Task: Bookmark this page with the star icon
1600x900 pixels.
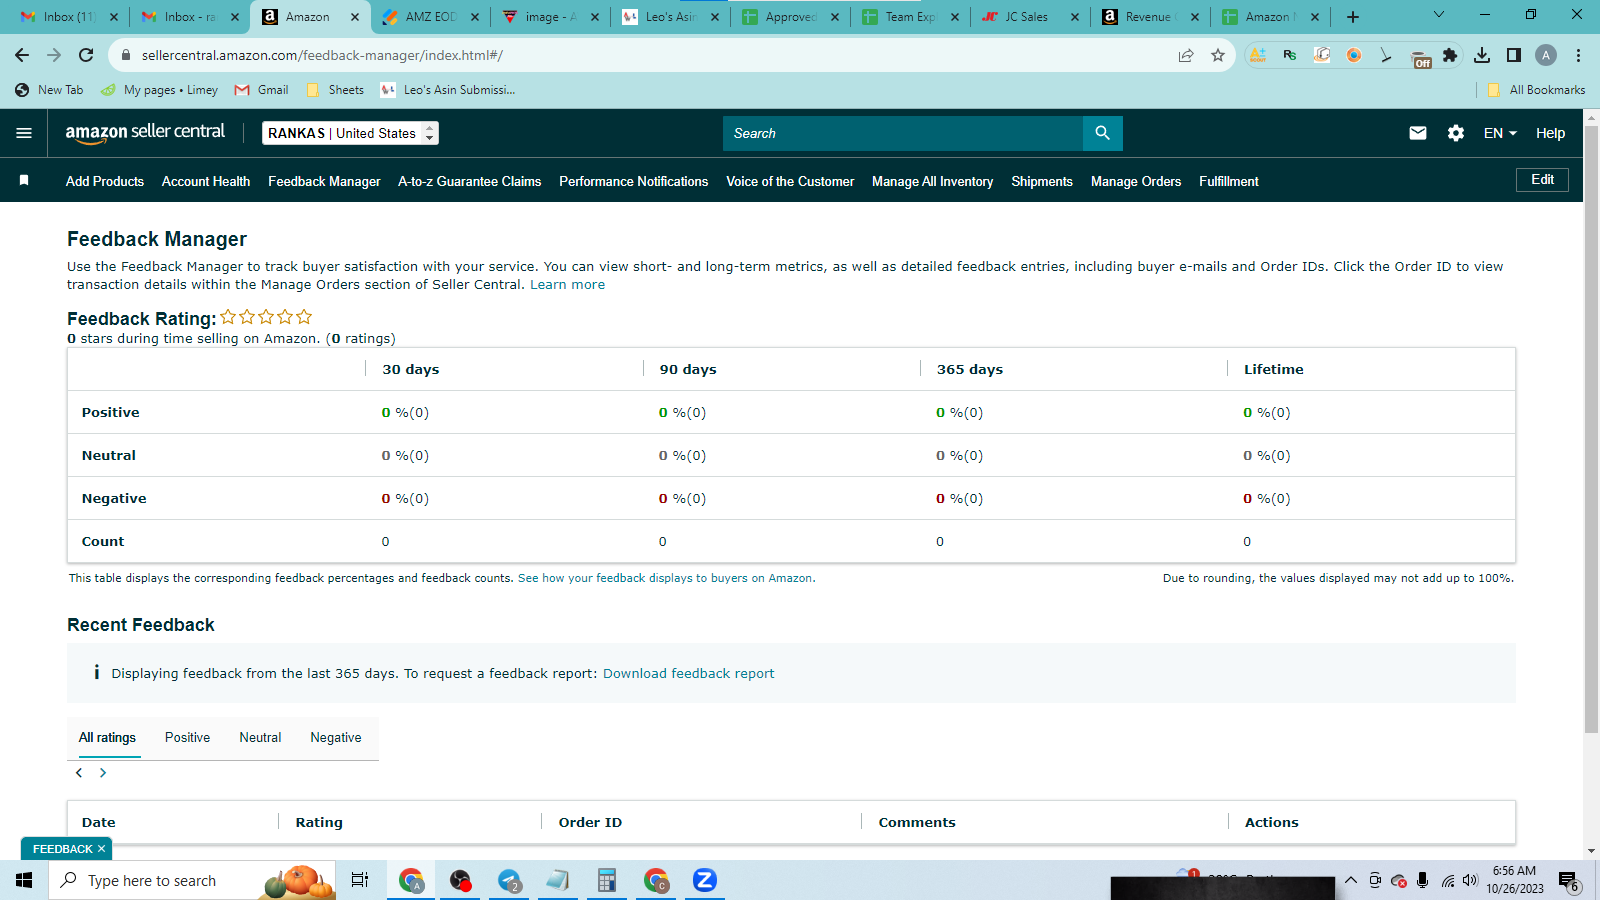Action: tap(1218, 55)
